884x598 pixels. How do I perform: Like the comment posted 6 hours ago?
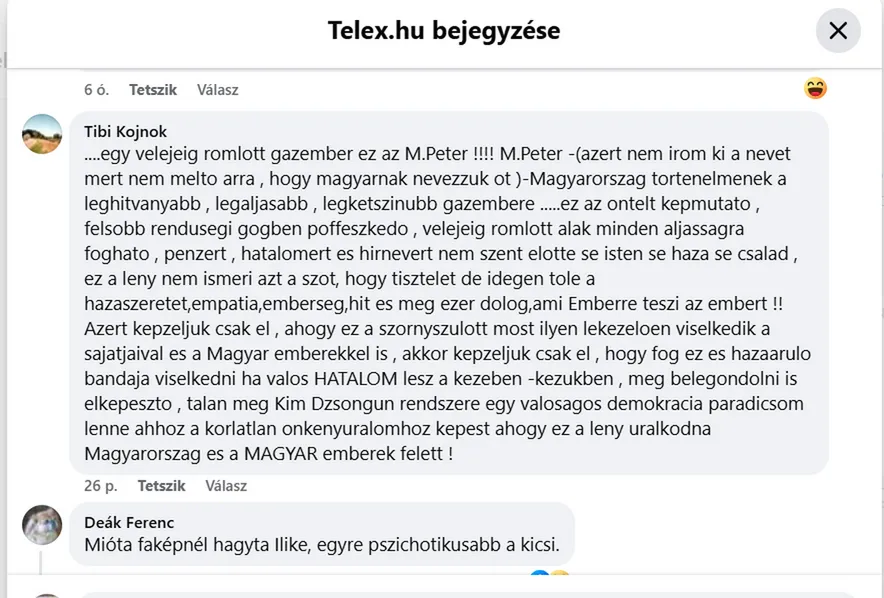(153, 90)
